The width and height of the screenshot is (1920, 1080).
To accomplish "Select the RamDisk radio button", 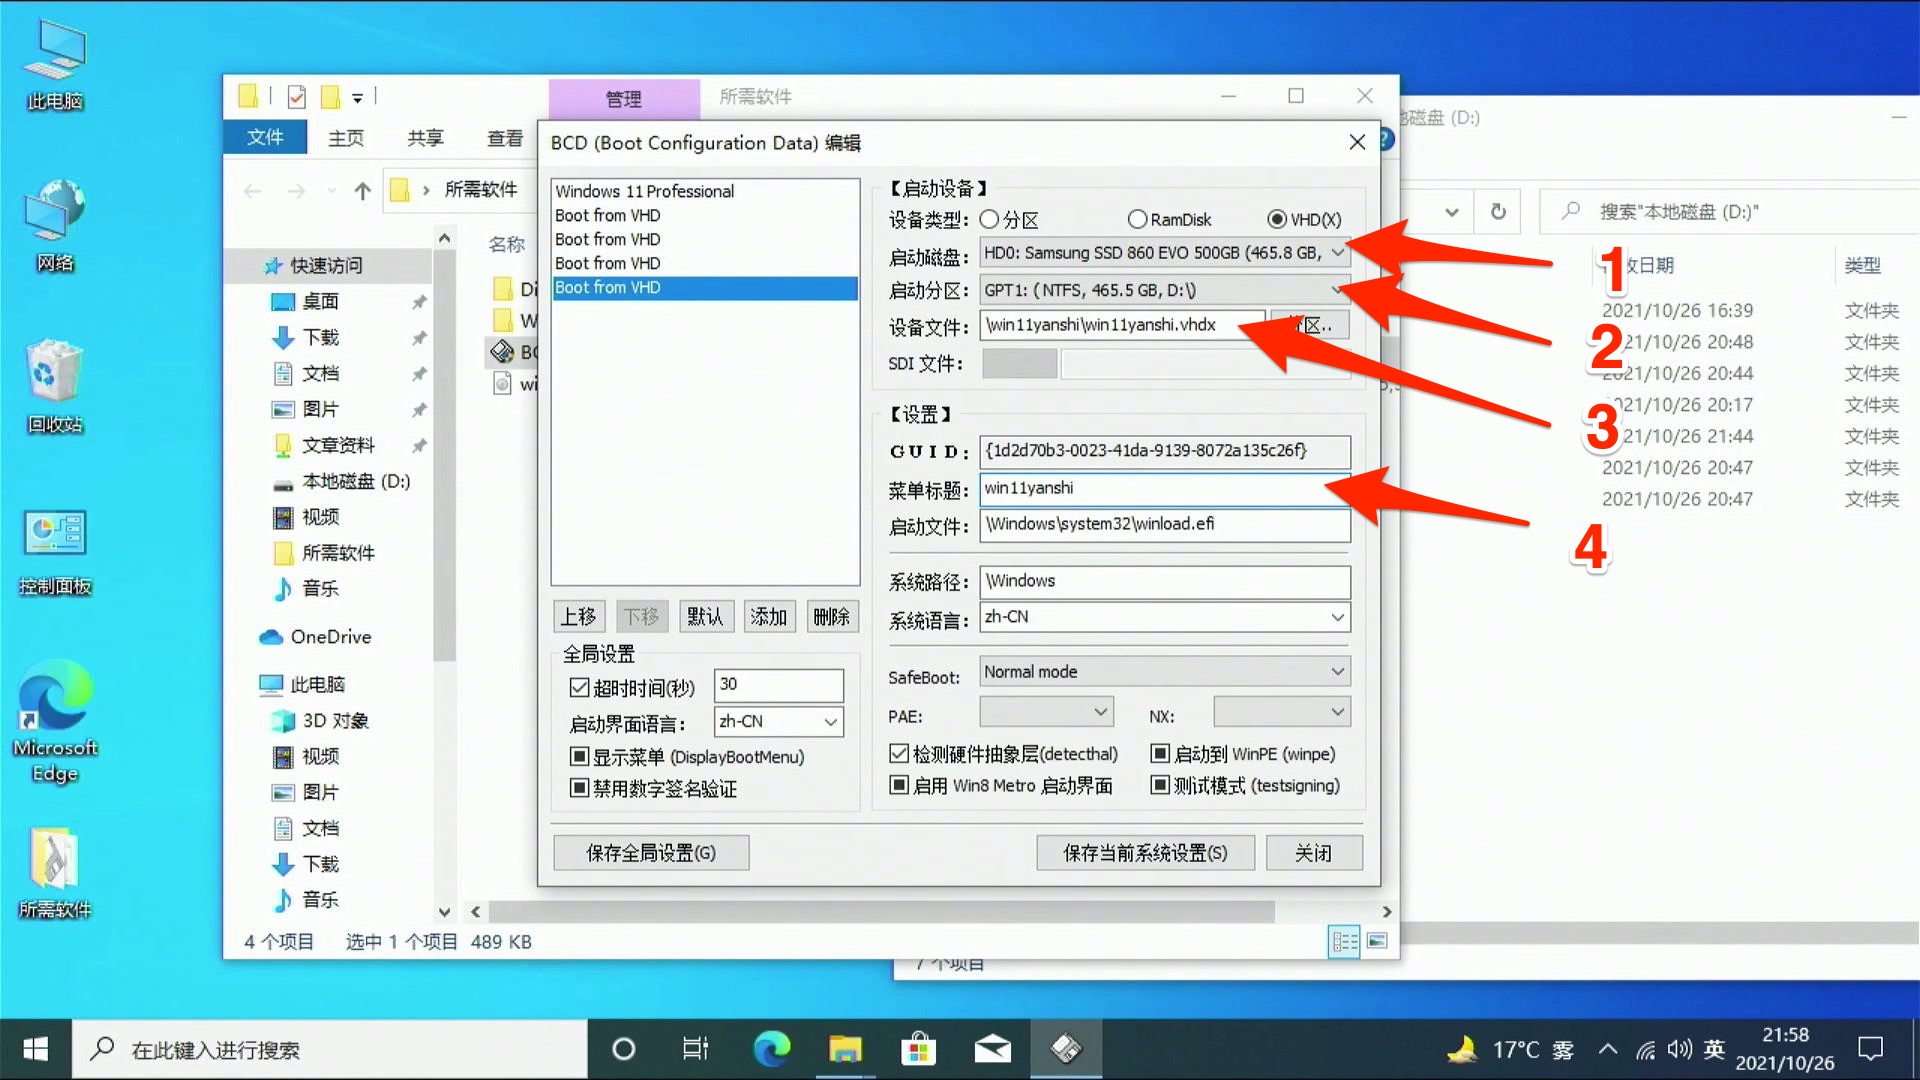I will tap(1137, 219).
